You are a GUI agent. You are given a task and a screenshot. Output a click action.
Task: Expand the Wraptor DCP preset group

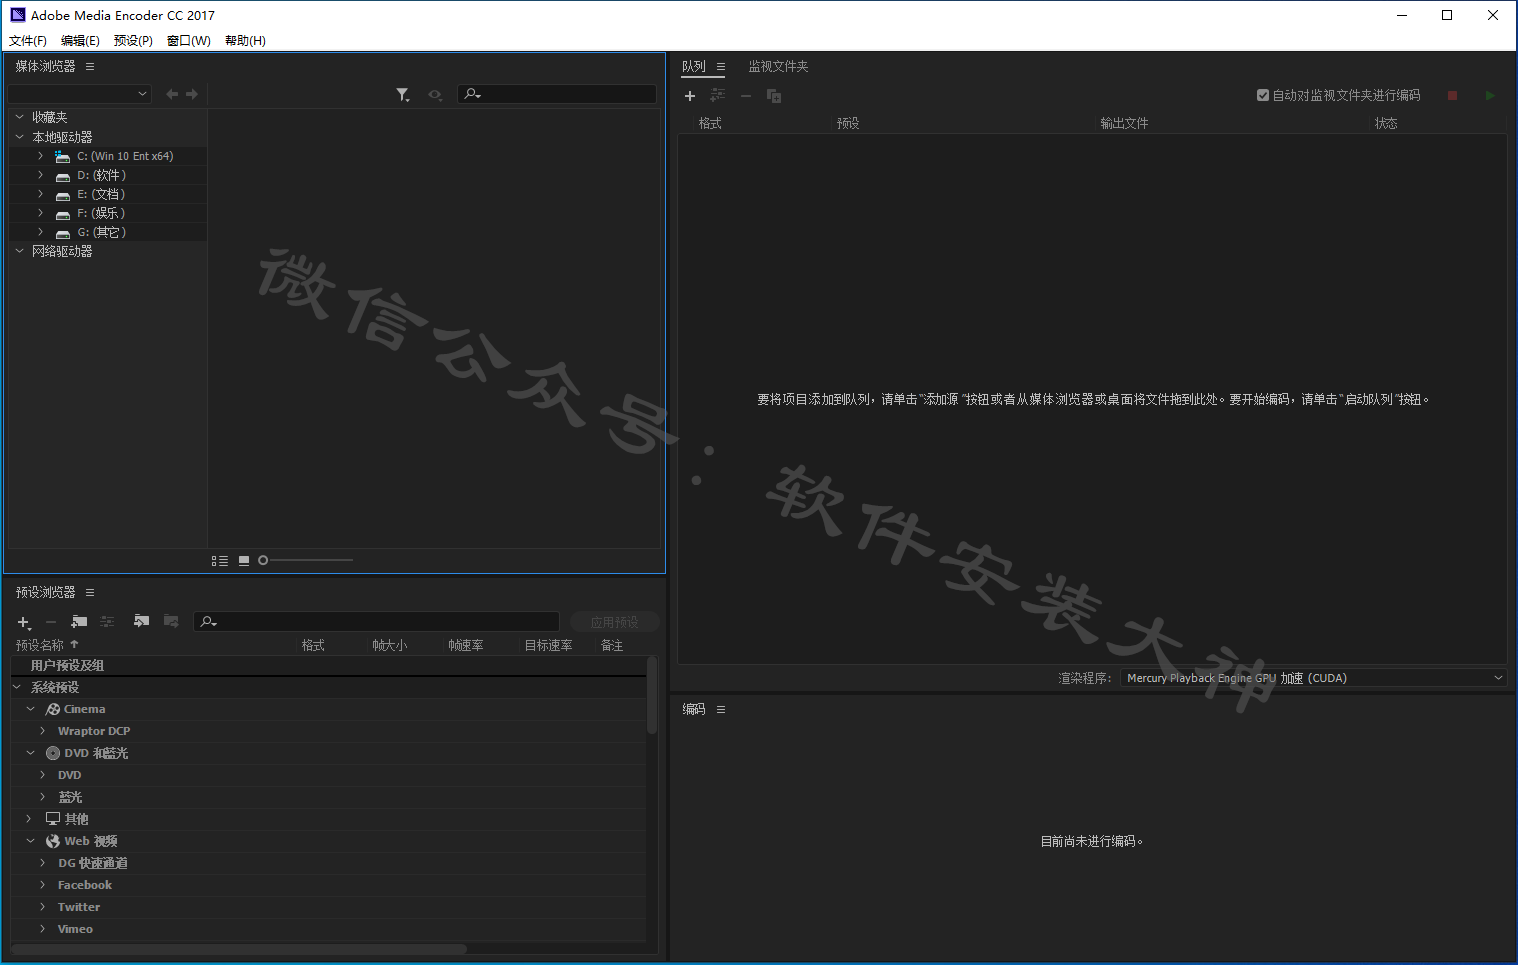click(42, 731)
